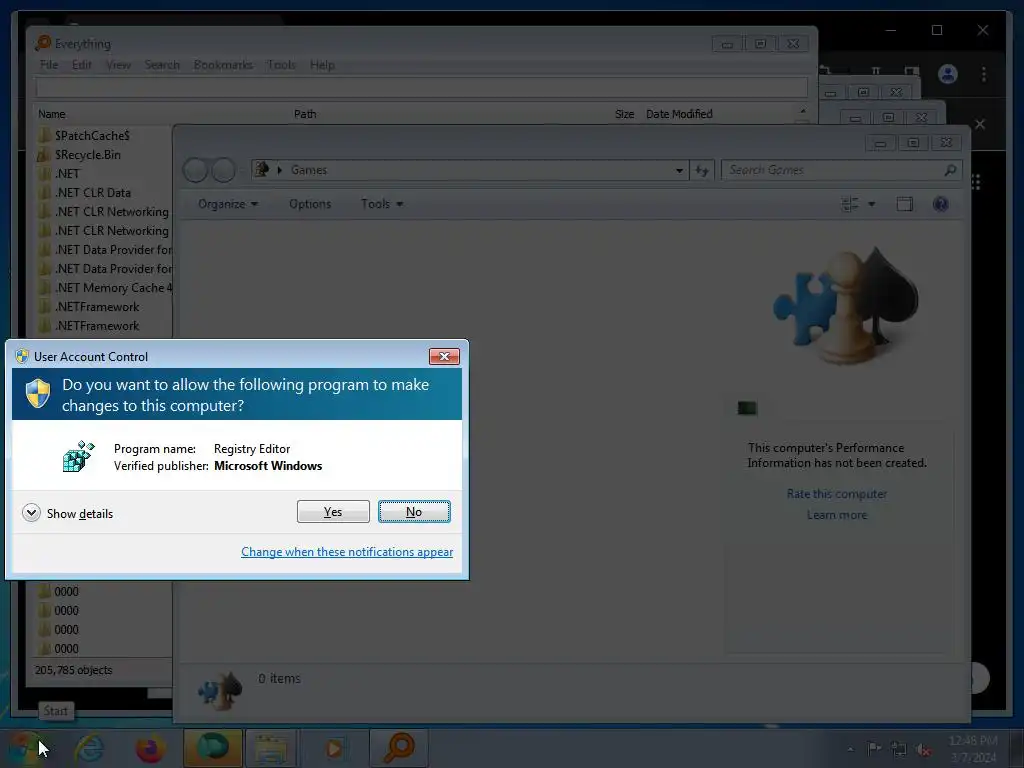Open File menu in Everything window
The image size is (1024, 768).
(x=49, y=65)
